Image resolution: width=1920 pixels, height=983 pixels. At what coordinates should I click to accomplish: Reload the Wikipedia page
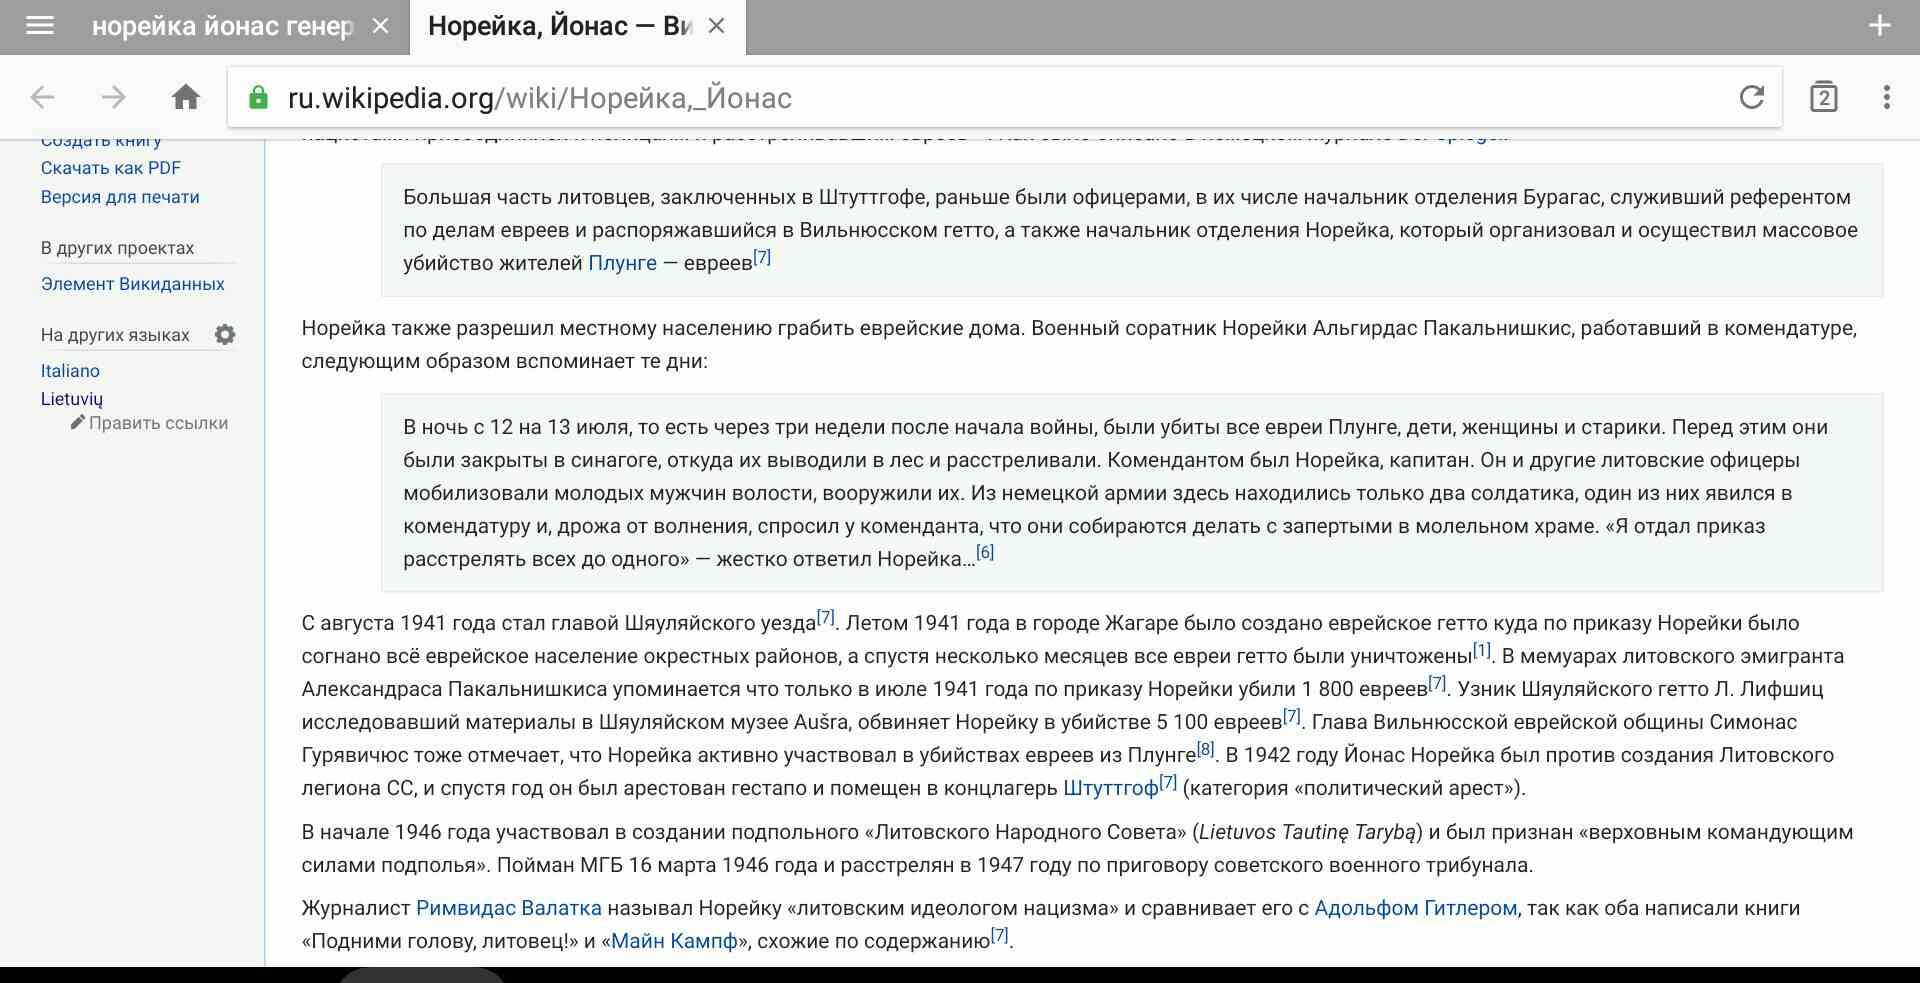point(1751,97)
